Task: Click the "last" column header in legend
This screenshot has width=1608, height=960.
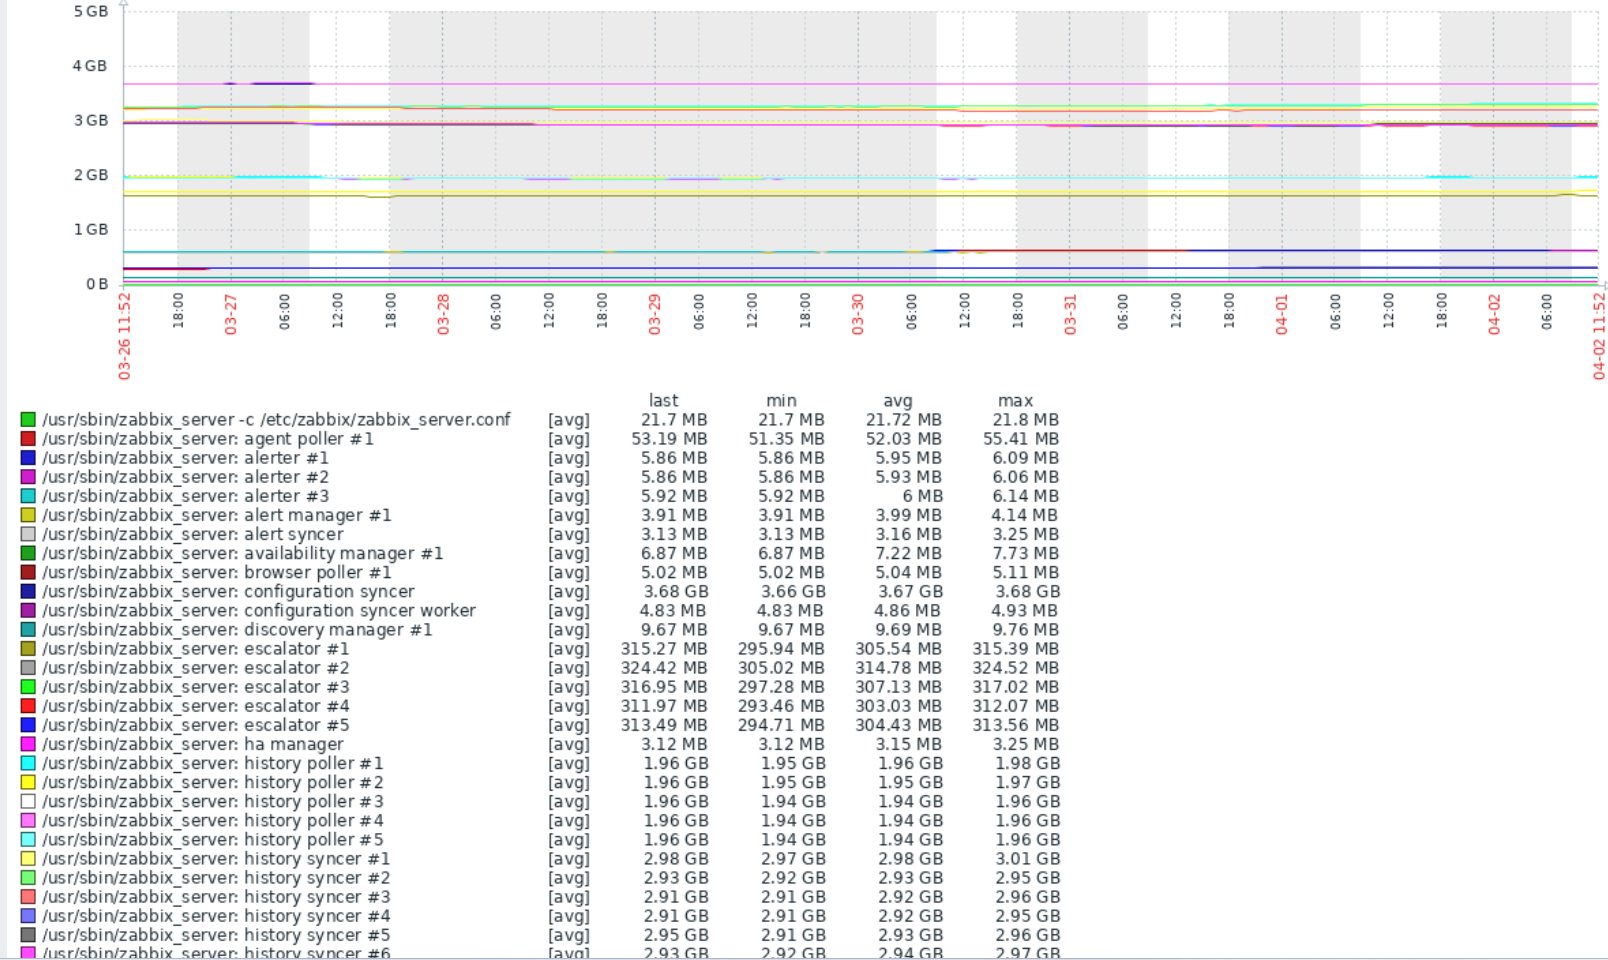Action: coord(663,400)
